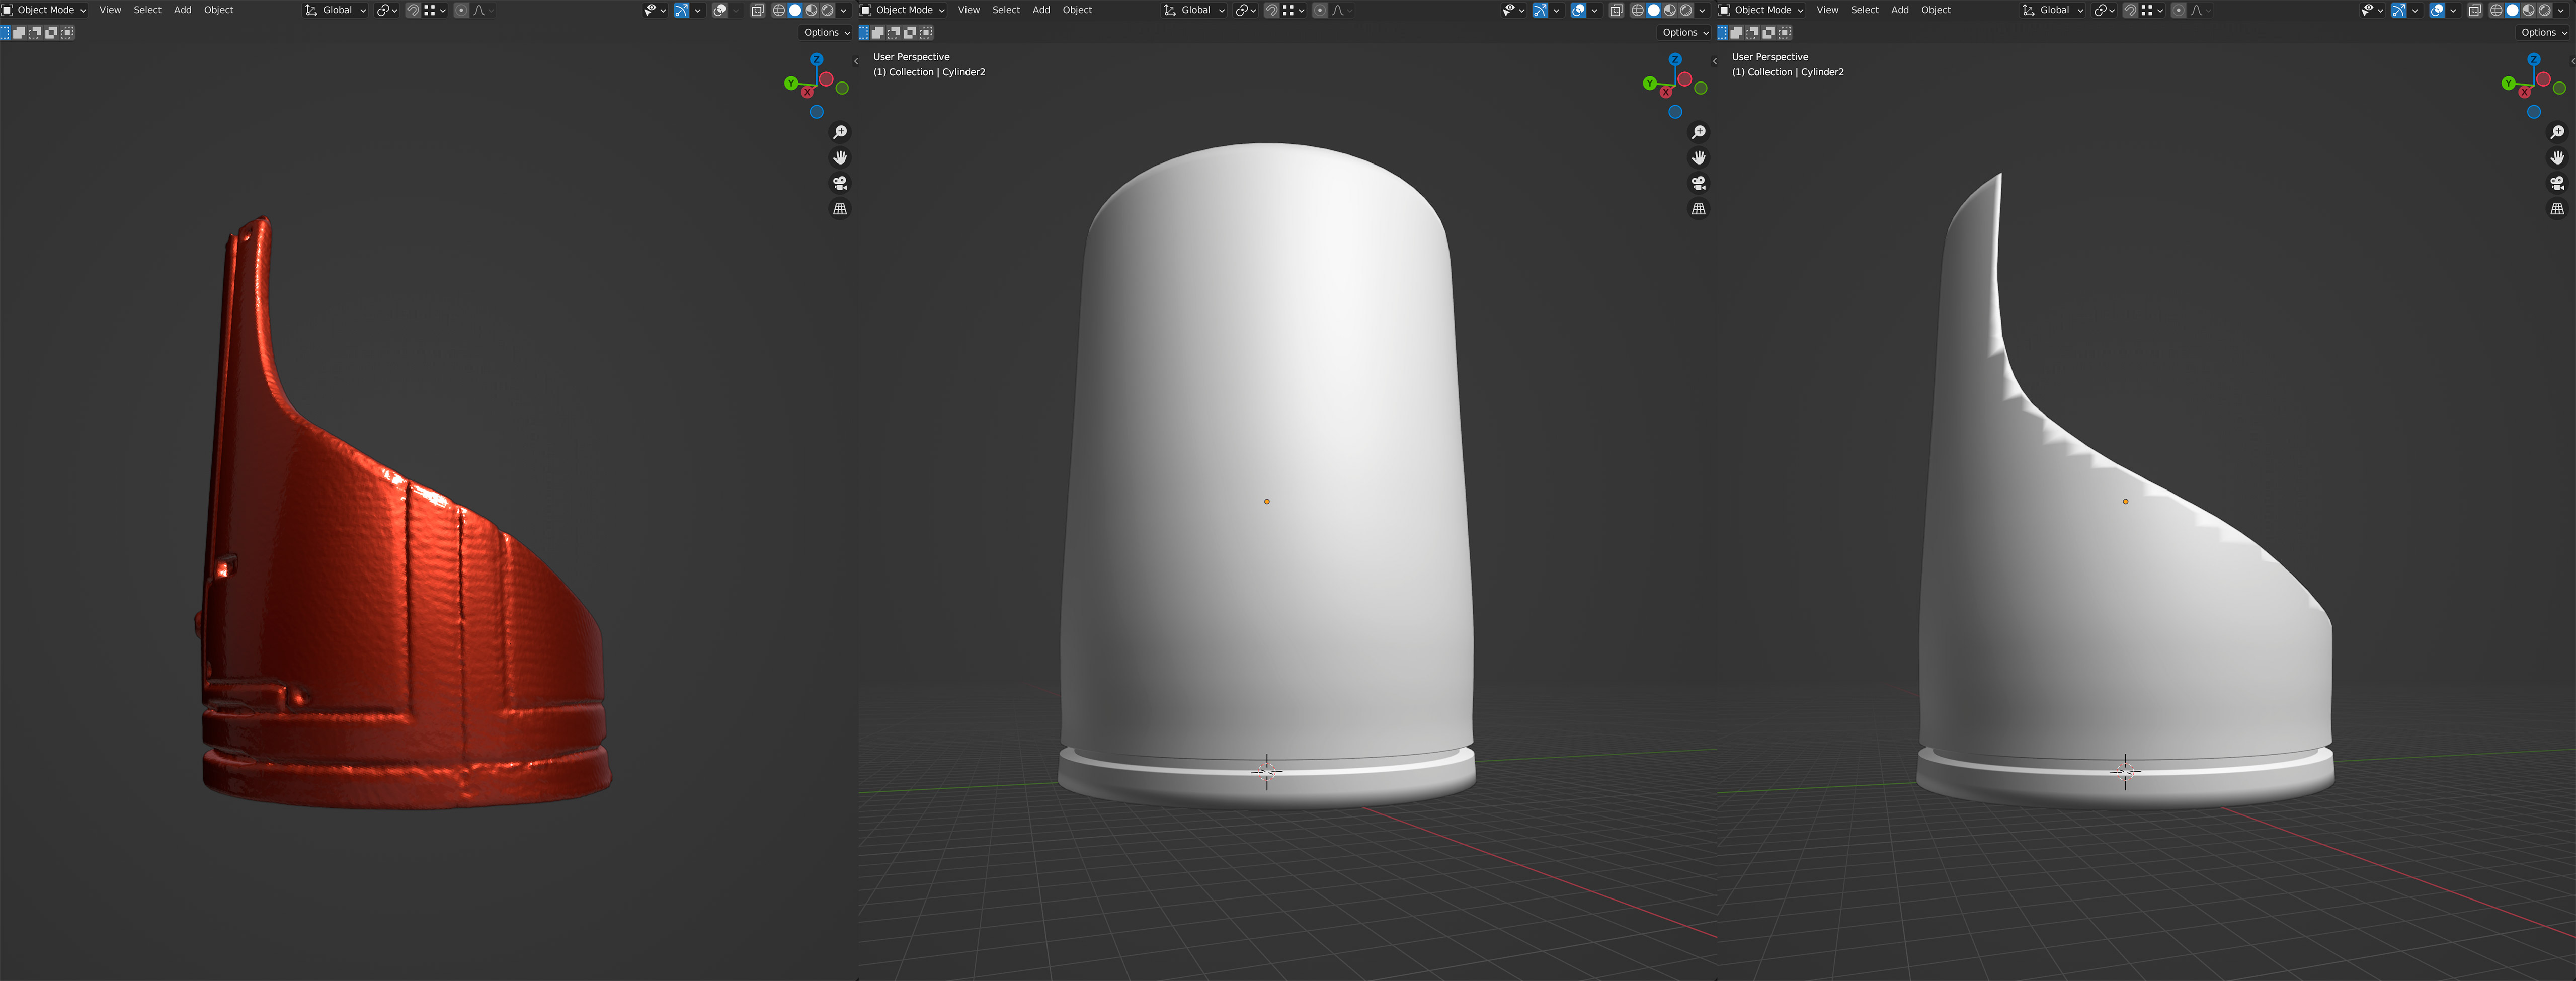Toggle gizmo display in red helmet viewport header
The height and width of the screenshot is (981, 2576).
[682, 10]
